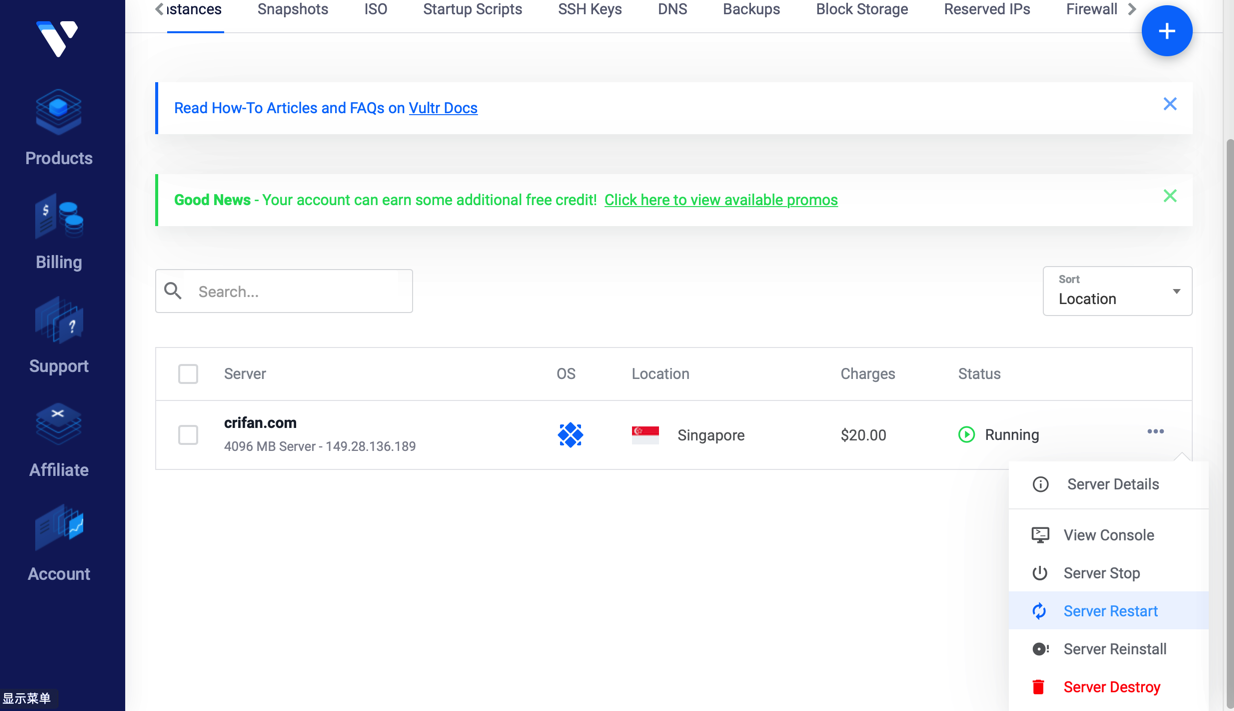Viewport: 1234px width, 711px height.
Task: Click the three-dot server actions menu
Action: pos(1155,432)
